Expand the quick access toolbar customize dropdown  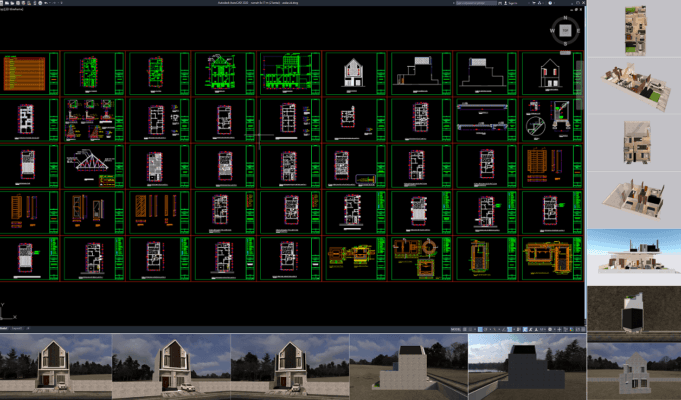point(62,3)
